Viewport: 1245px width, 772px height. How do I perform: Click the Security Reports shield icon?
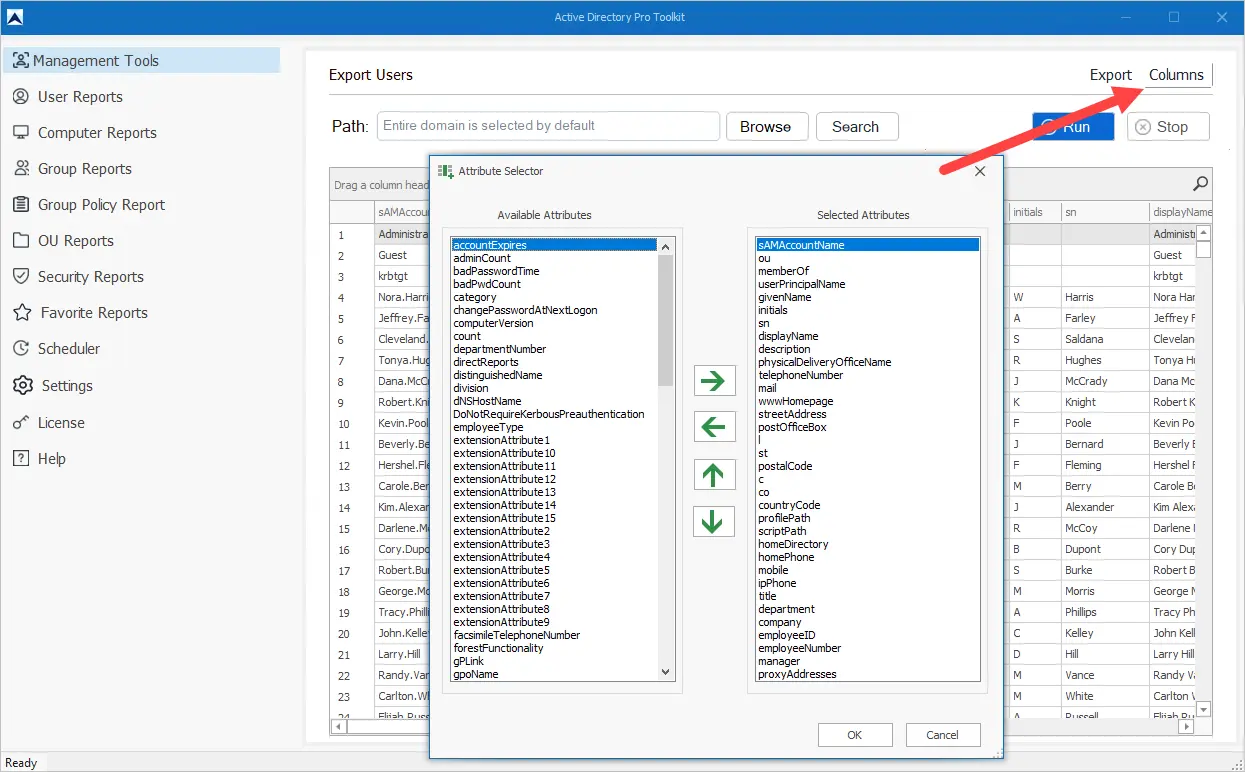(20, 277)
